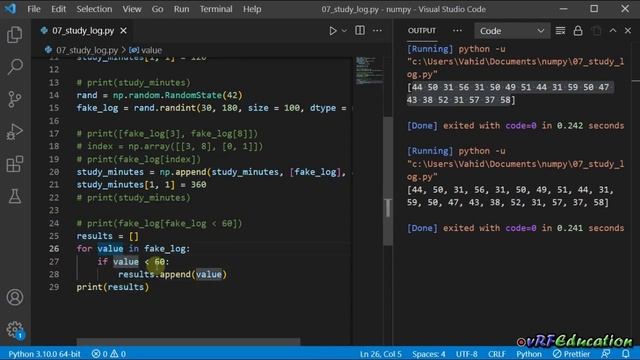Click 'code=0 in 0.241 seconds' output line
Screen dimensions: 640x360
(564, 228)
